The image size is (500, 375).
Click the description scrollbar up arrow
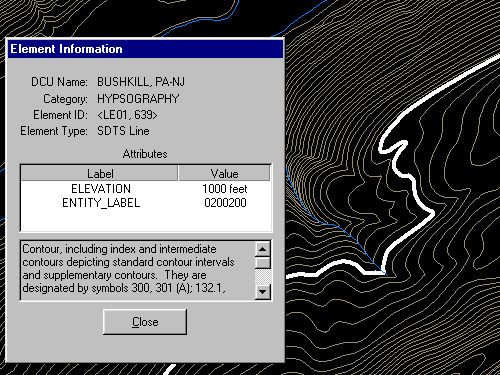point(263,249)
